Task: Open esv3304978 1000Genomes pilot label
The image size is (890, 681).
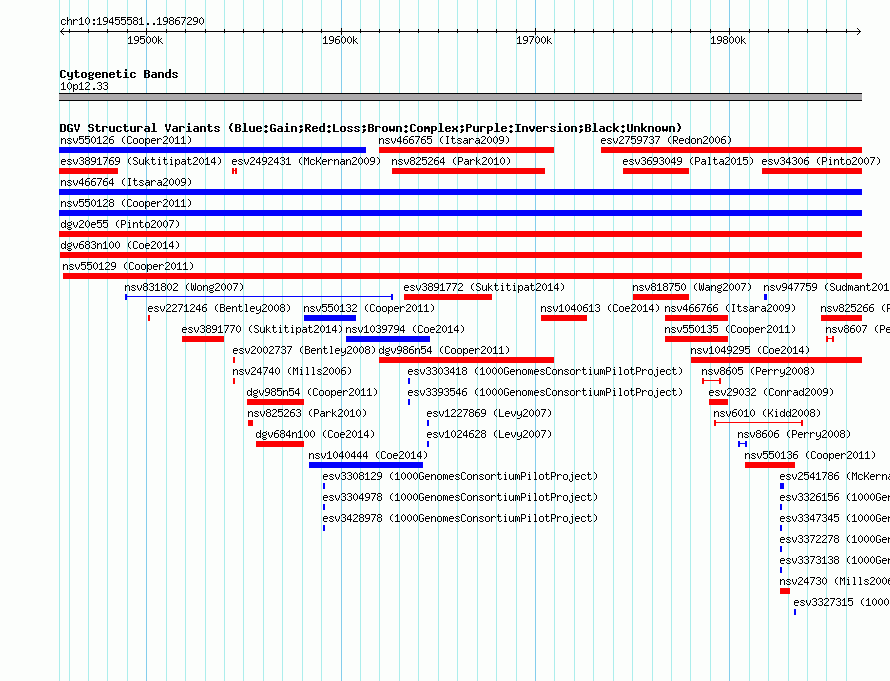Action: pos(460,497)
